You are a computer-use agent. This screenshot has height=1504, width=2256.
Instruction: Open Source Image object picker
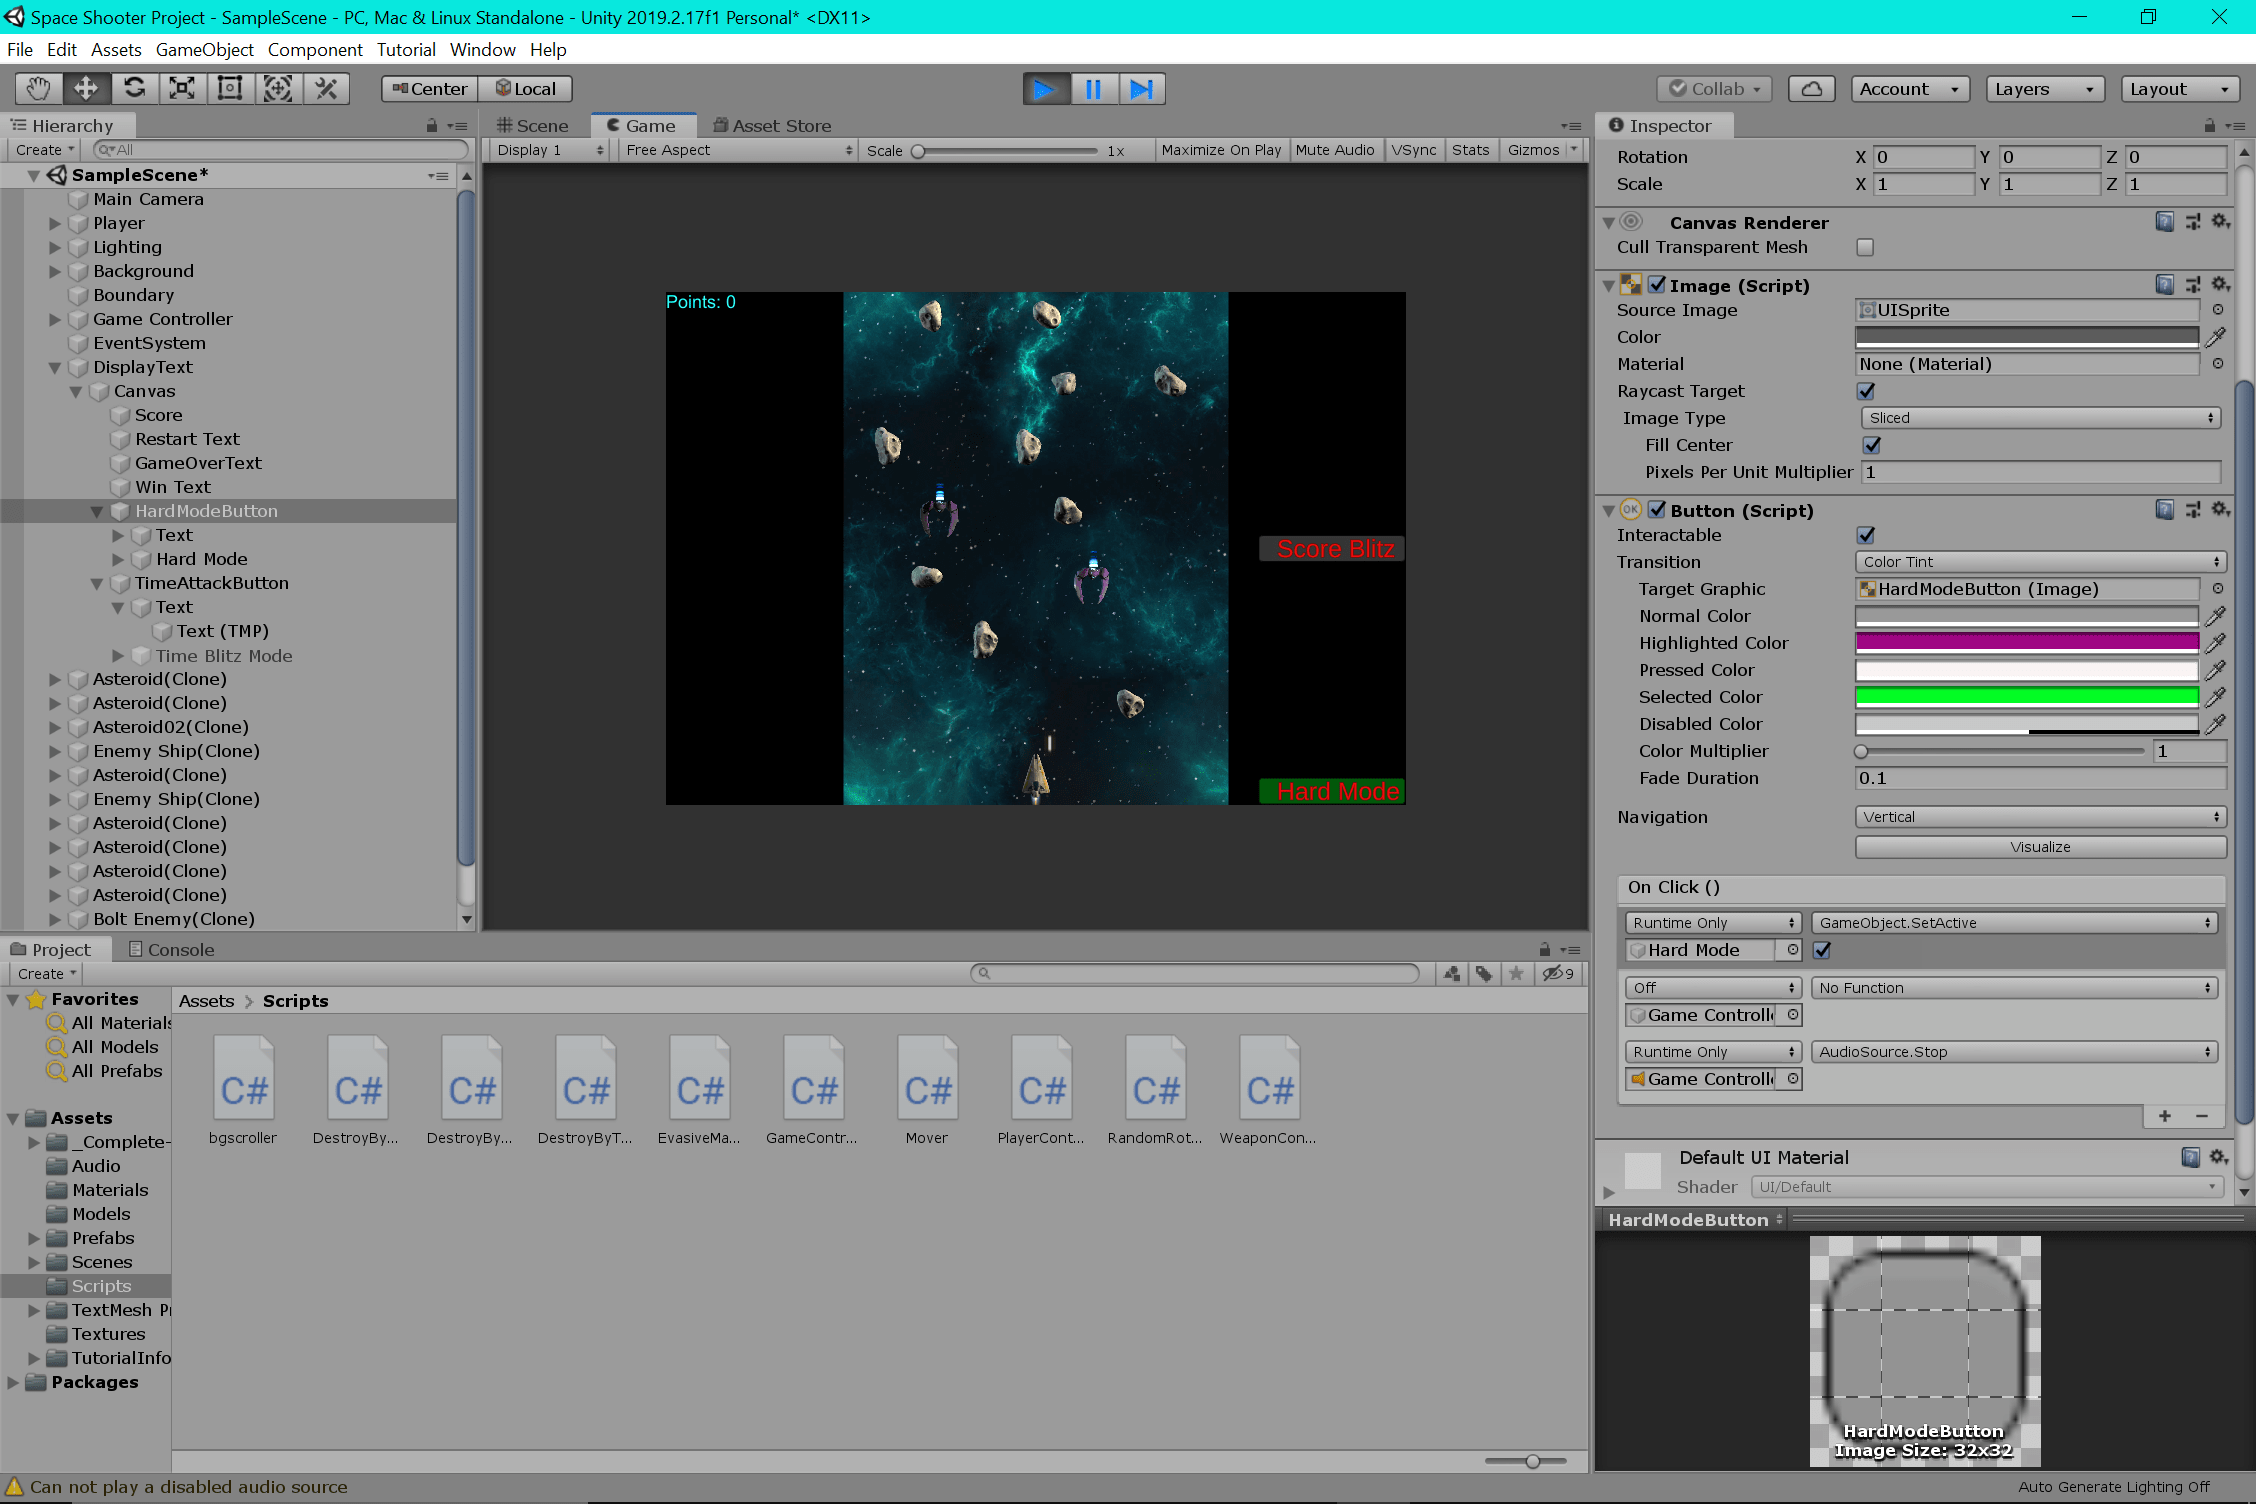click(x=2218, y=310)
